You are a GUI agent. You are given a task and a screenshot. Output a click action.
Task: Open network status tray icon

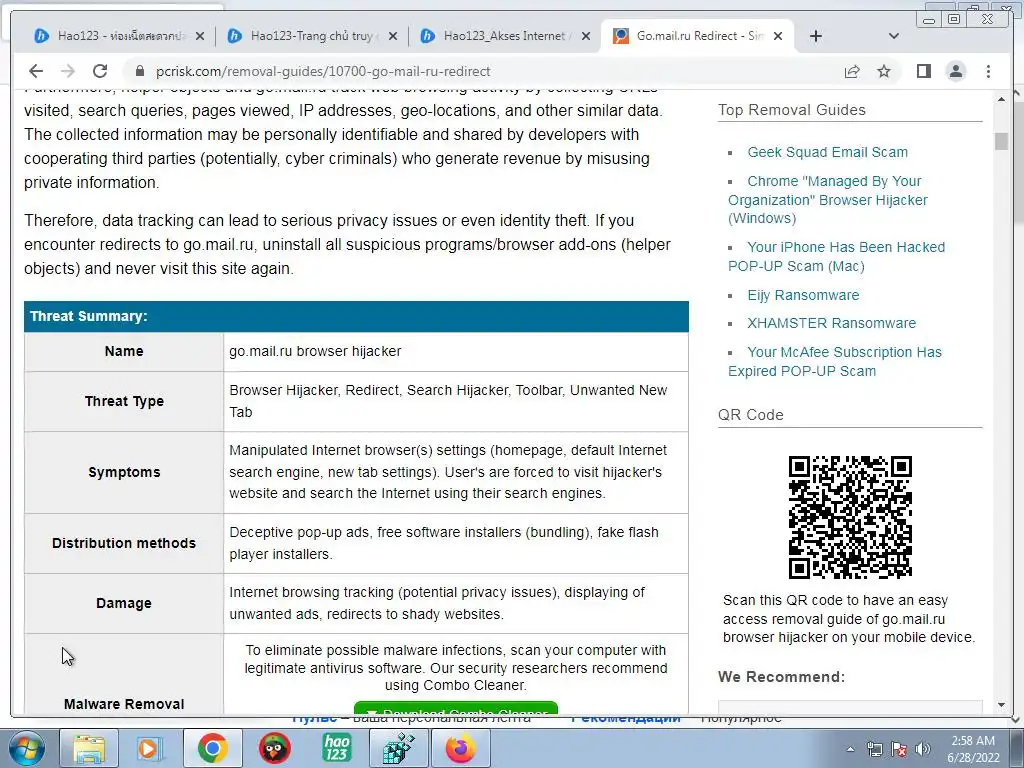874,750
